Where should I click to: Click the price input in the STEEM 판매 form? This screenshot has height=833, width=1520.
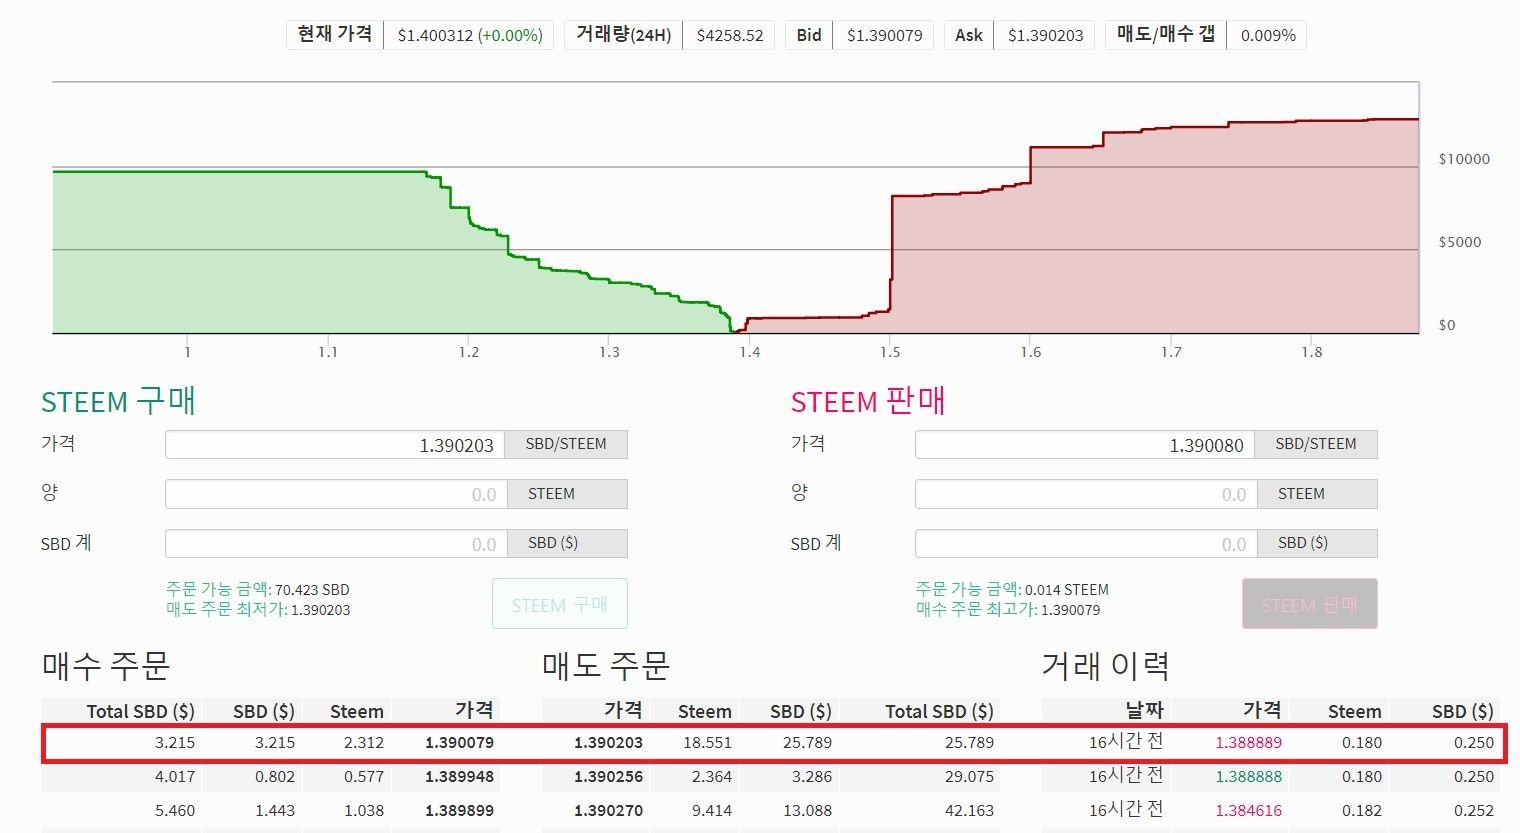pyautogui.click(x=1085, y=445)
